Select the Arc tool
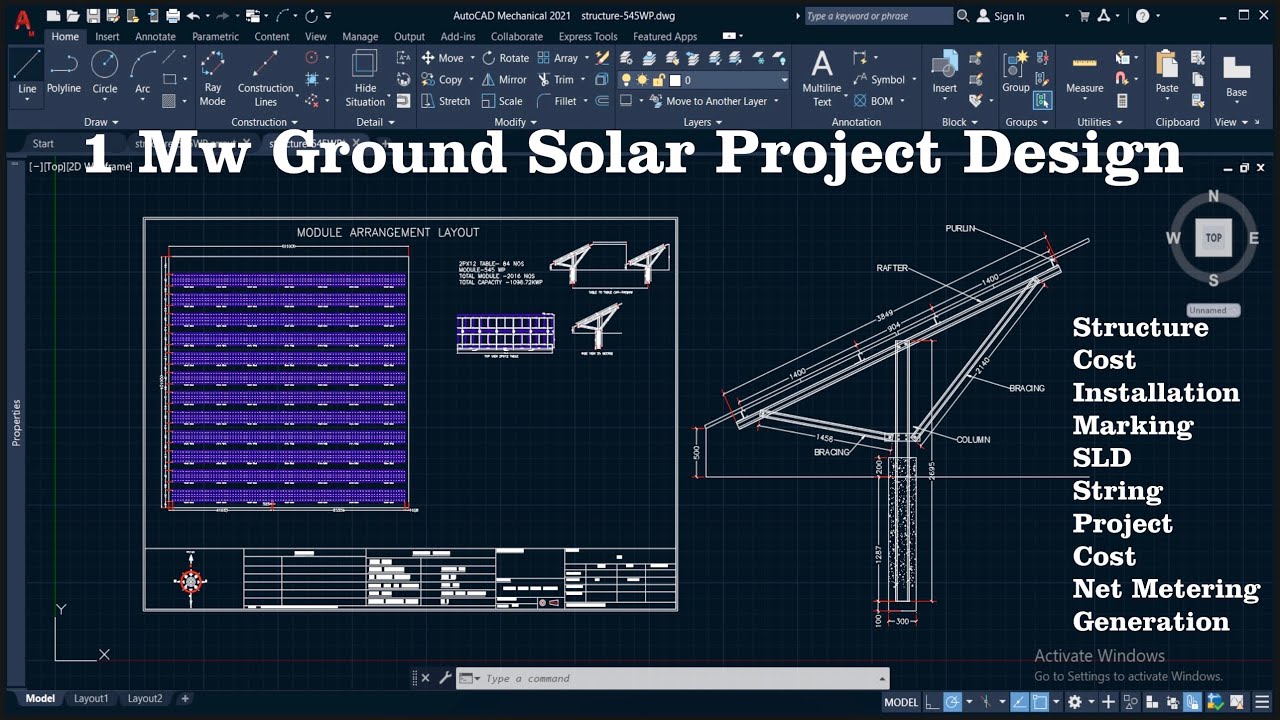1280x720 pixels. click(x=143, y=72)
